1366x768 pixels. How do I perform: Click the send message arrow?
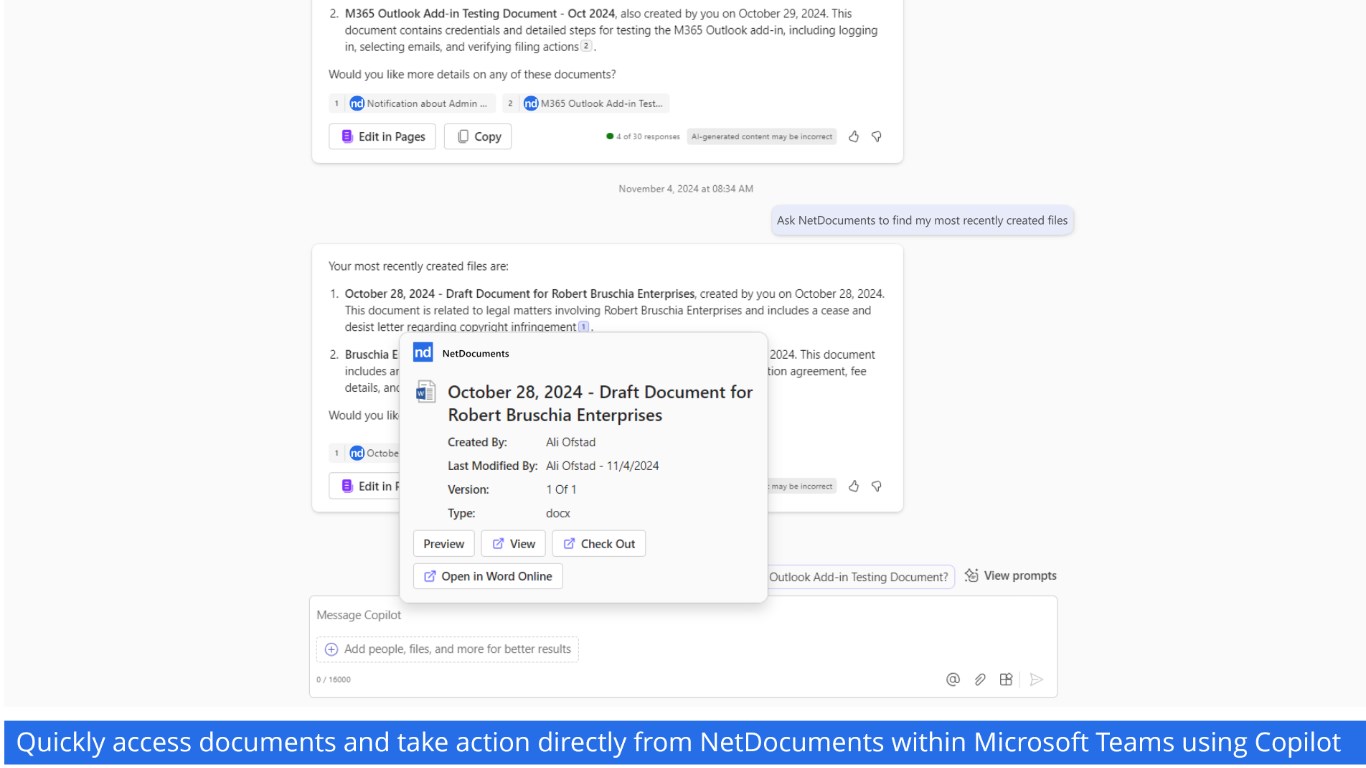tap(1036, 679)
